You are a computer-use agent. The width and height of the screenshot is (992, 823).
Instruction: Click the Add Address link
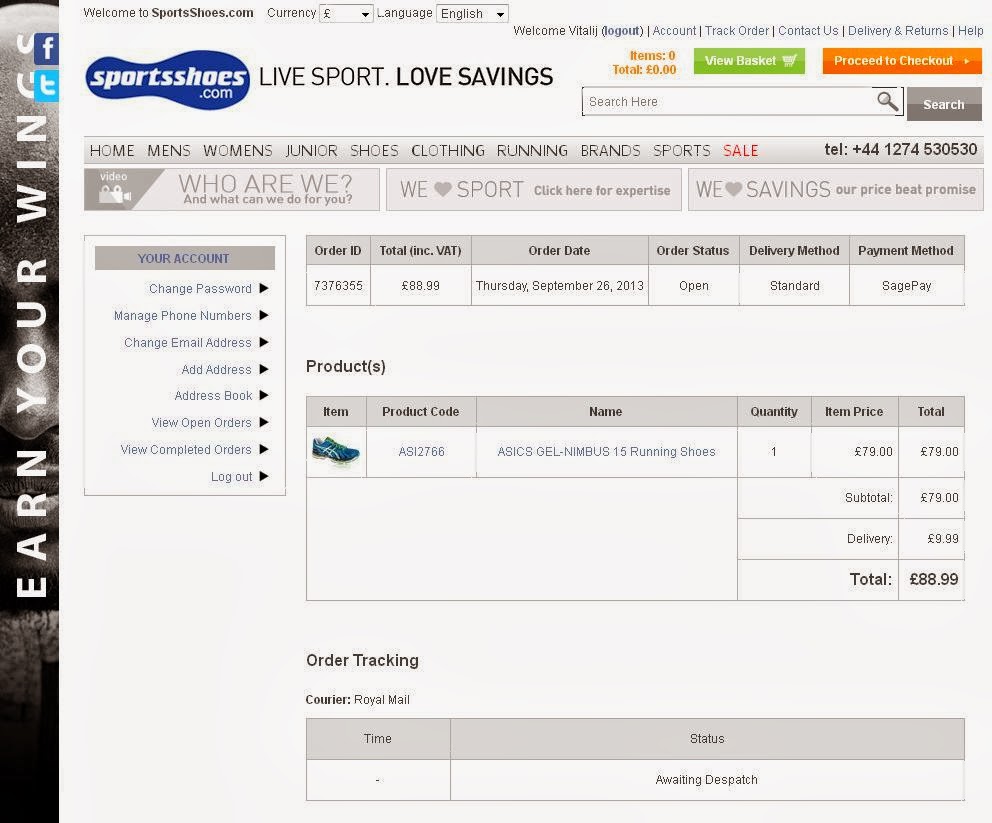point(216,369)
